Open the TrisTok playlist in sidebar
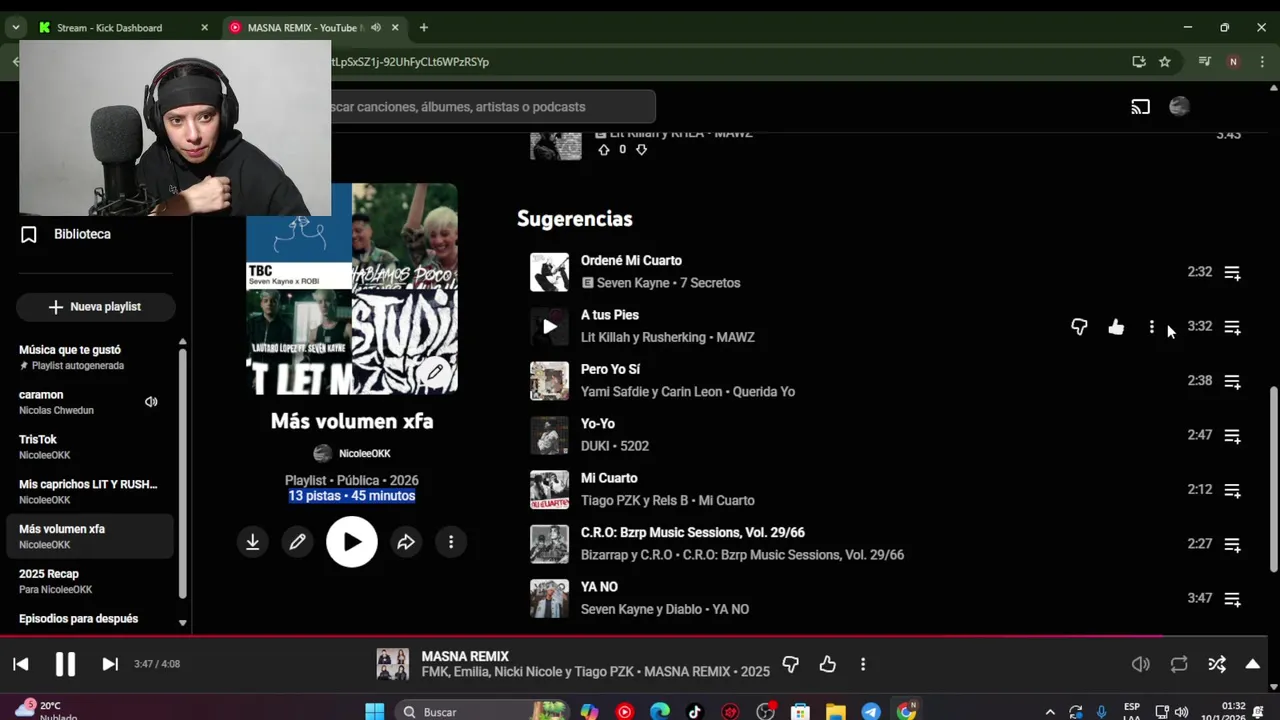This screenshot has width=1280, height=720. pos(90,447)
